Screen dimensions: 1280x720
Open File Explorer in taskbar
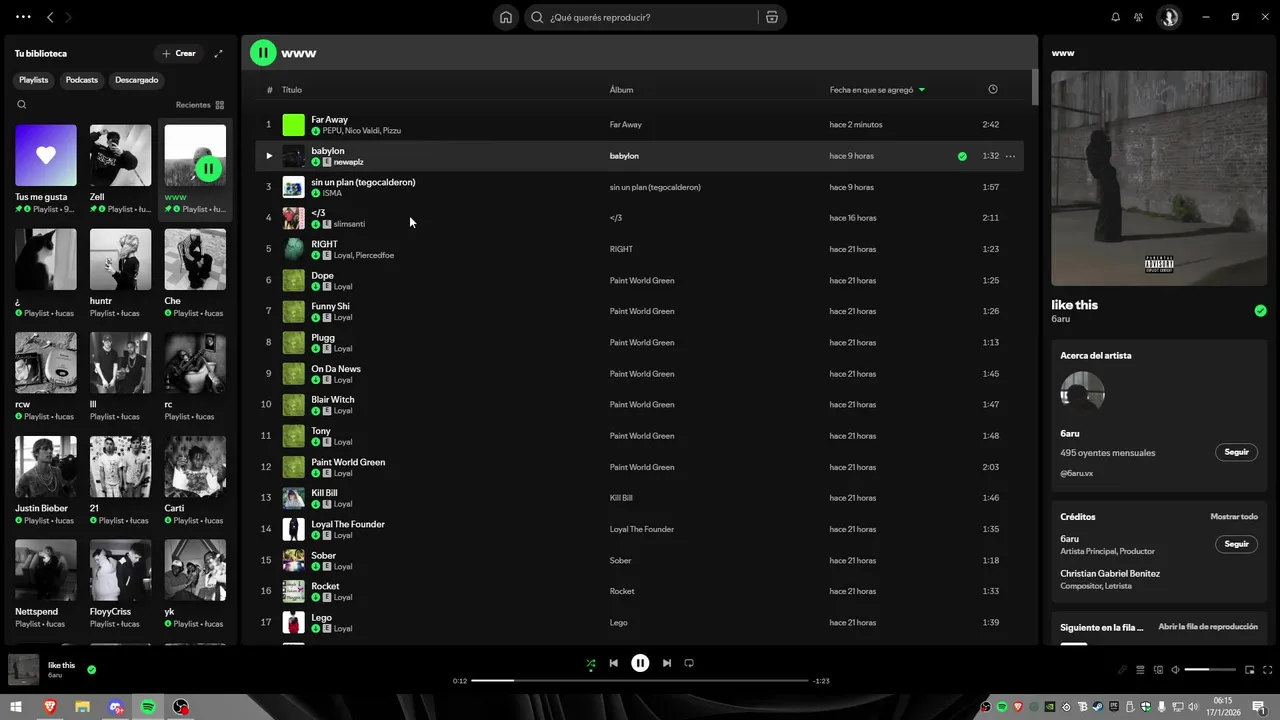coord(83,707)
